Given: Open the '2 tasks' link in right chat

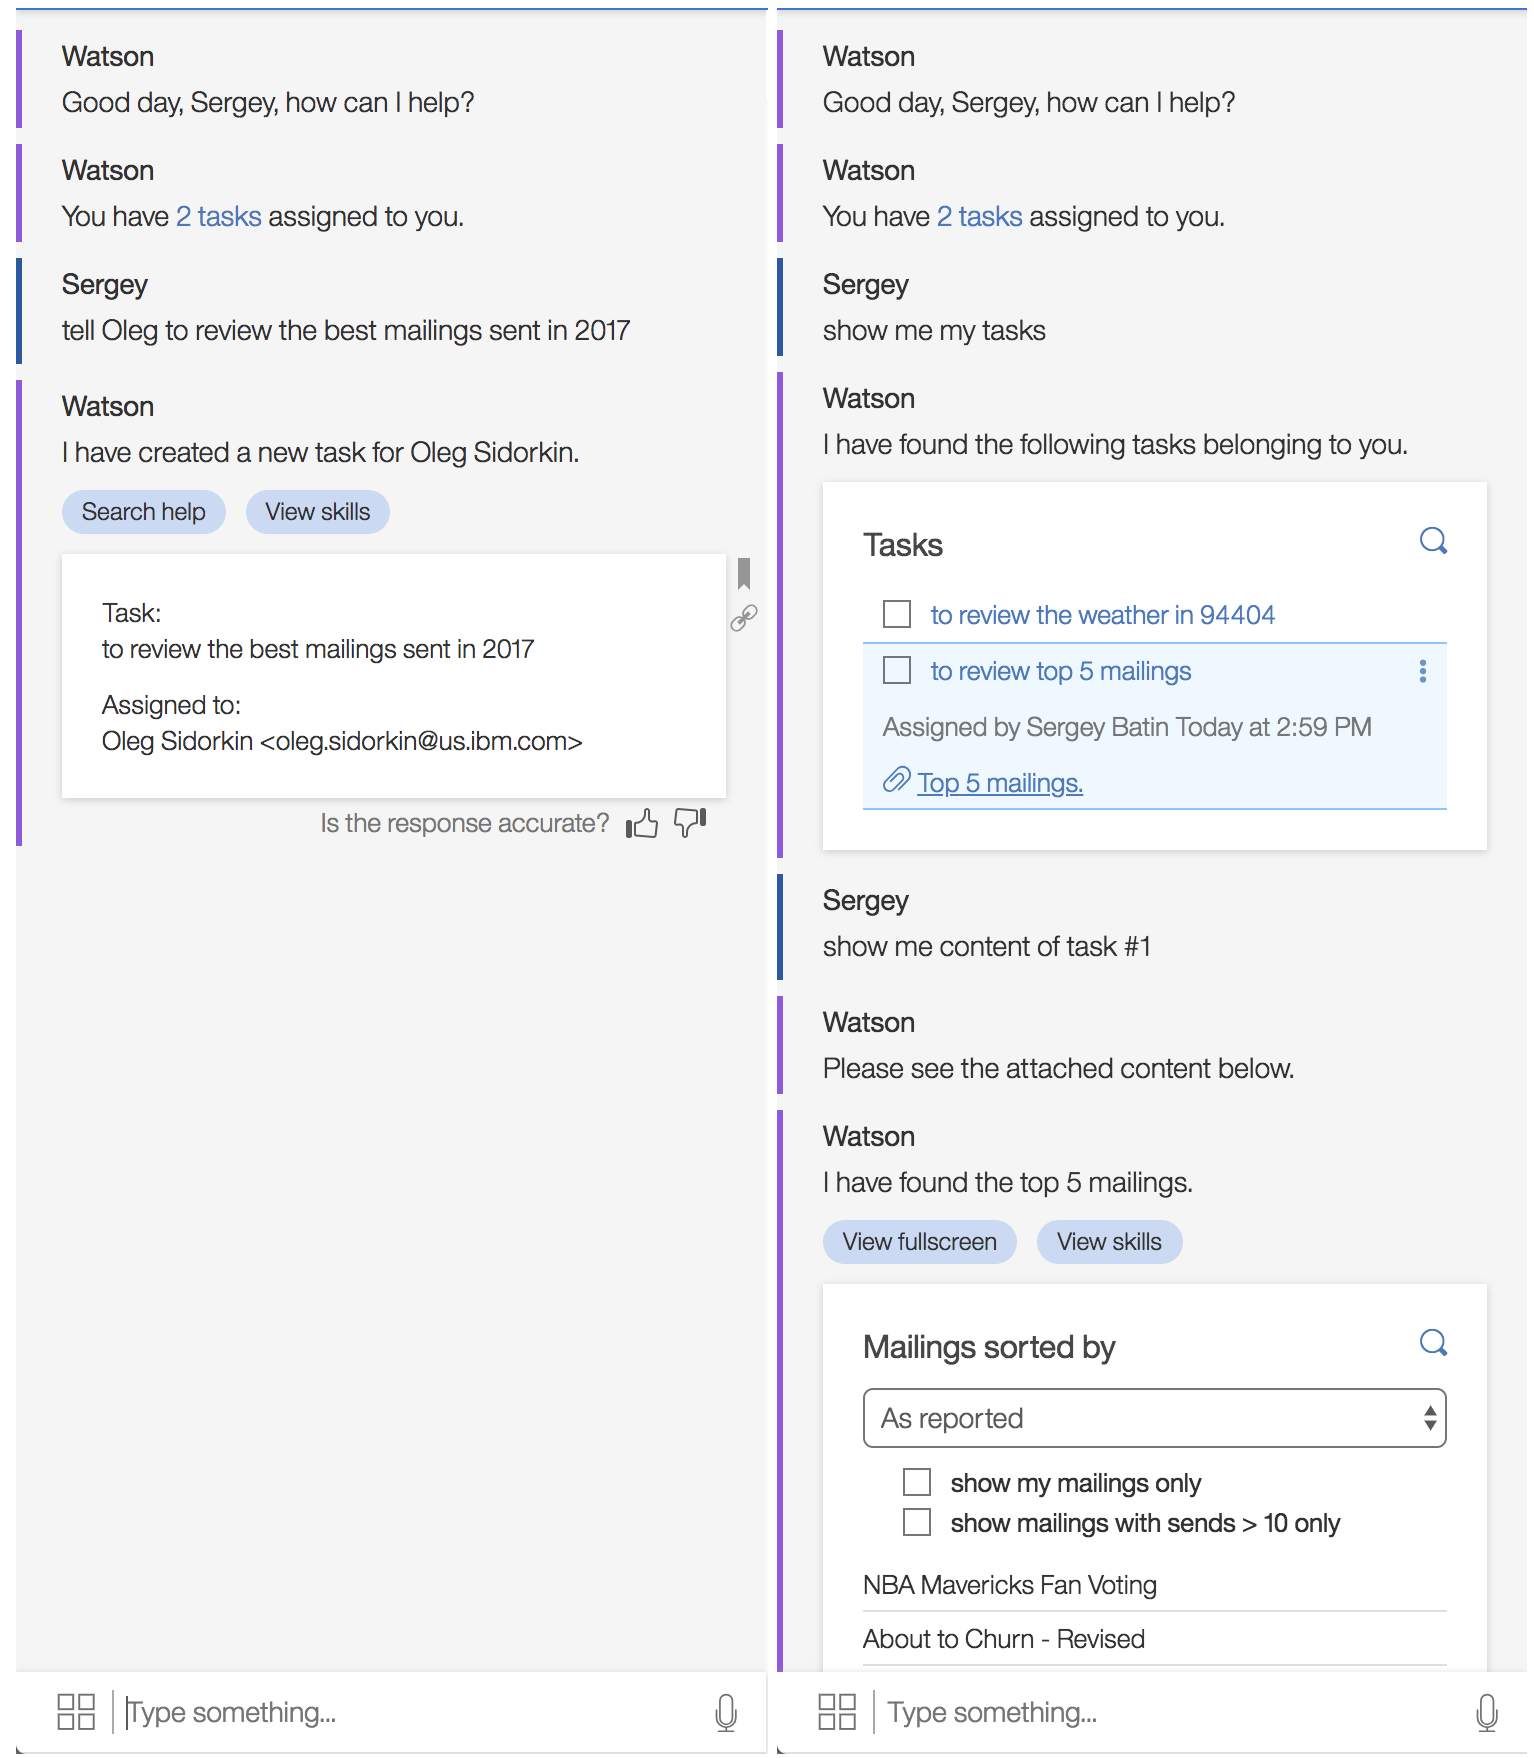Looking at the screenshot, I should coord(979,217).
